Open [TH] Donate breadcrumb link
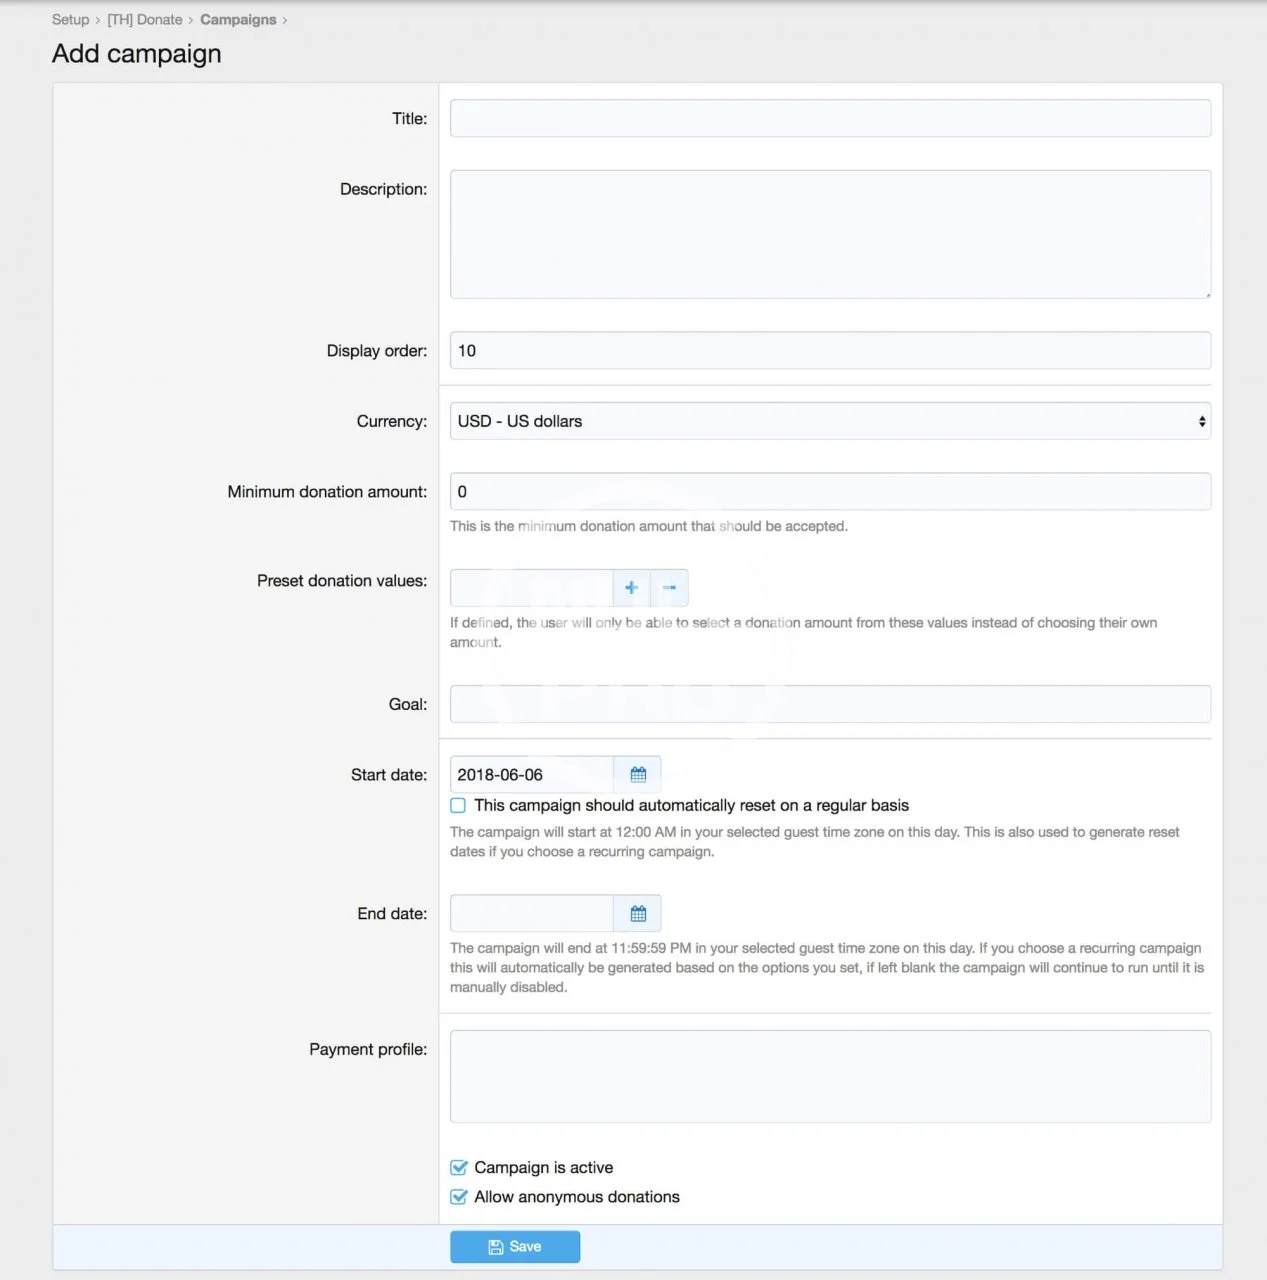1267x1280 pixels. 145,20
